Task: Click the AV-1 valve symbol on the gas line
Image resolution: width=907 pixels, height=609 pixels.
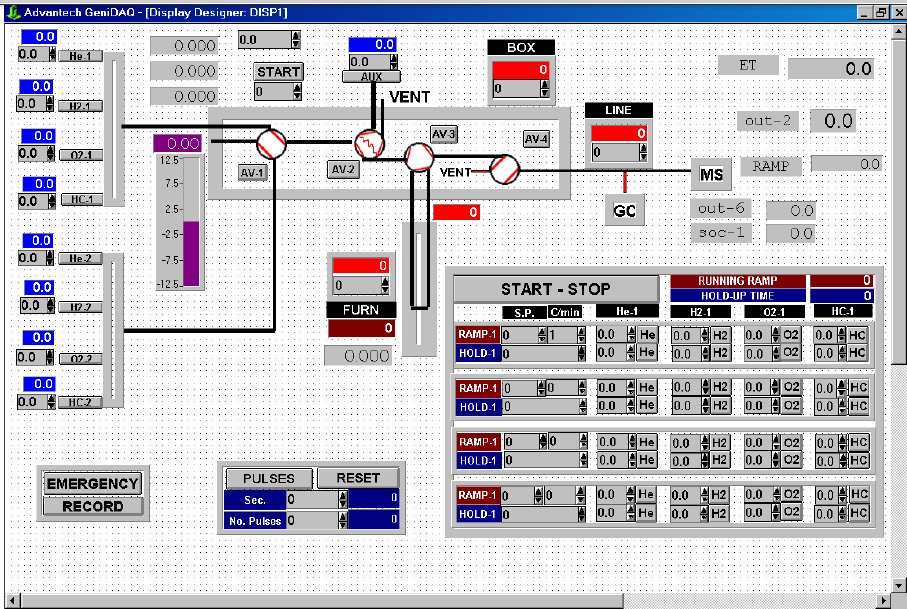Action: click(x=271, y=143)
